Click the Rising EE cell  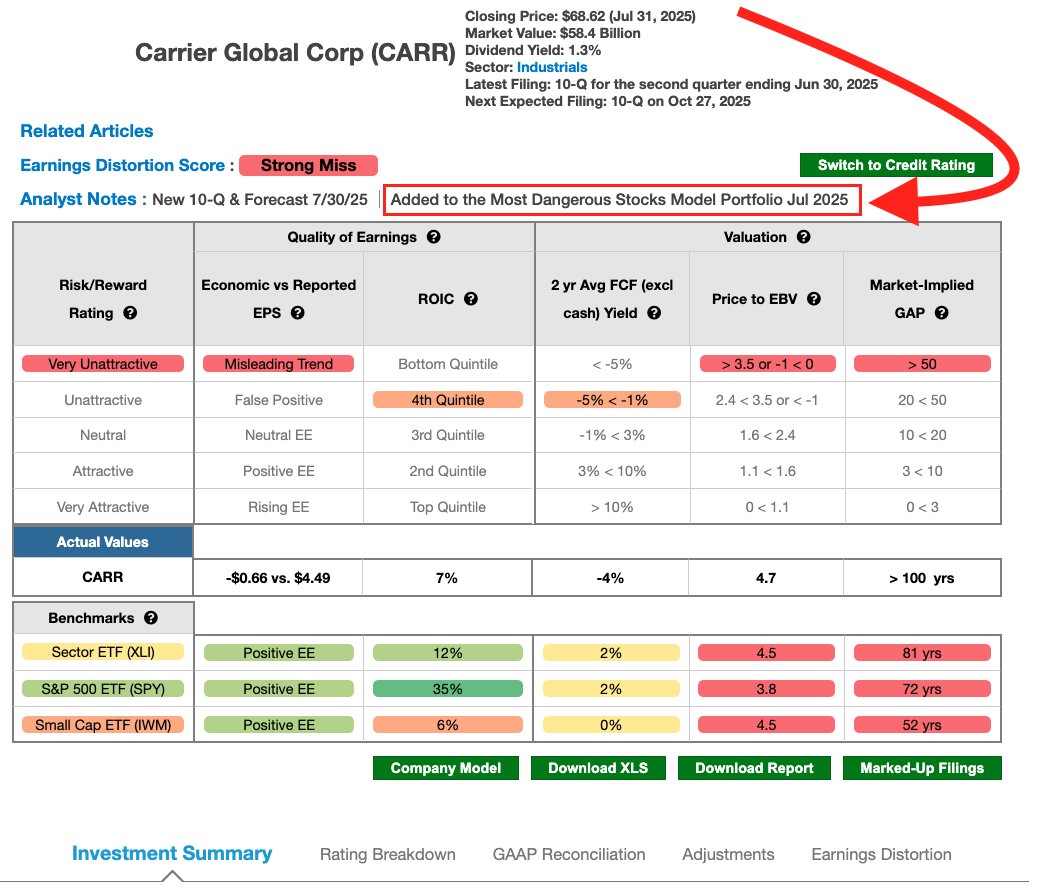278,507
